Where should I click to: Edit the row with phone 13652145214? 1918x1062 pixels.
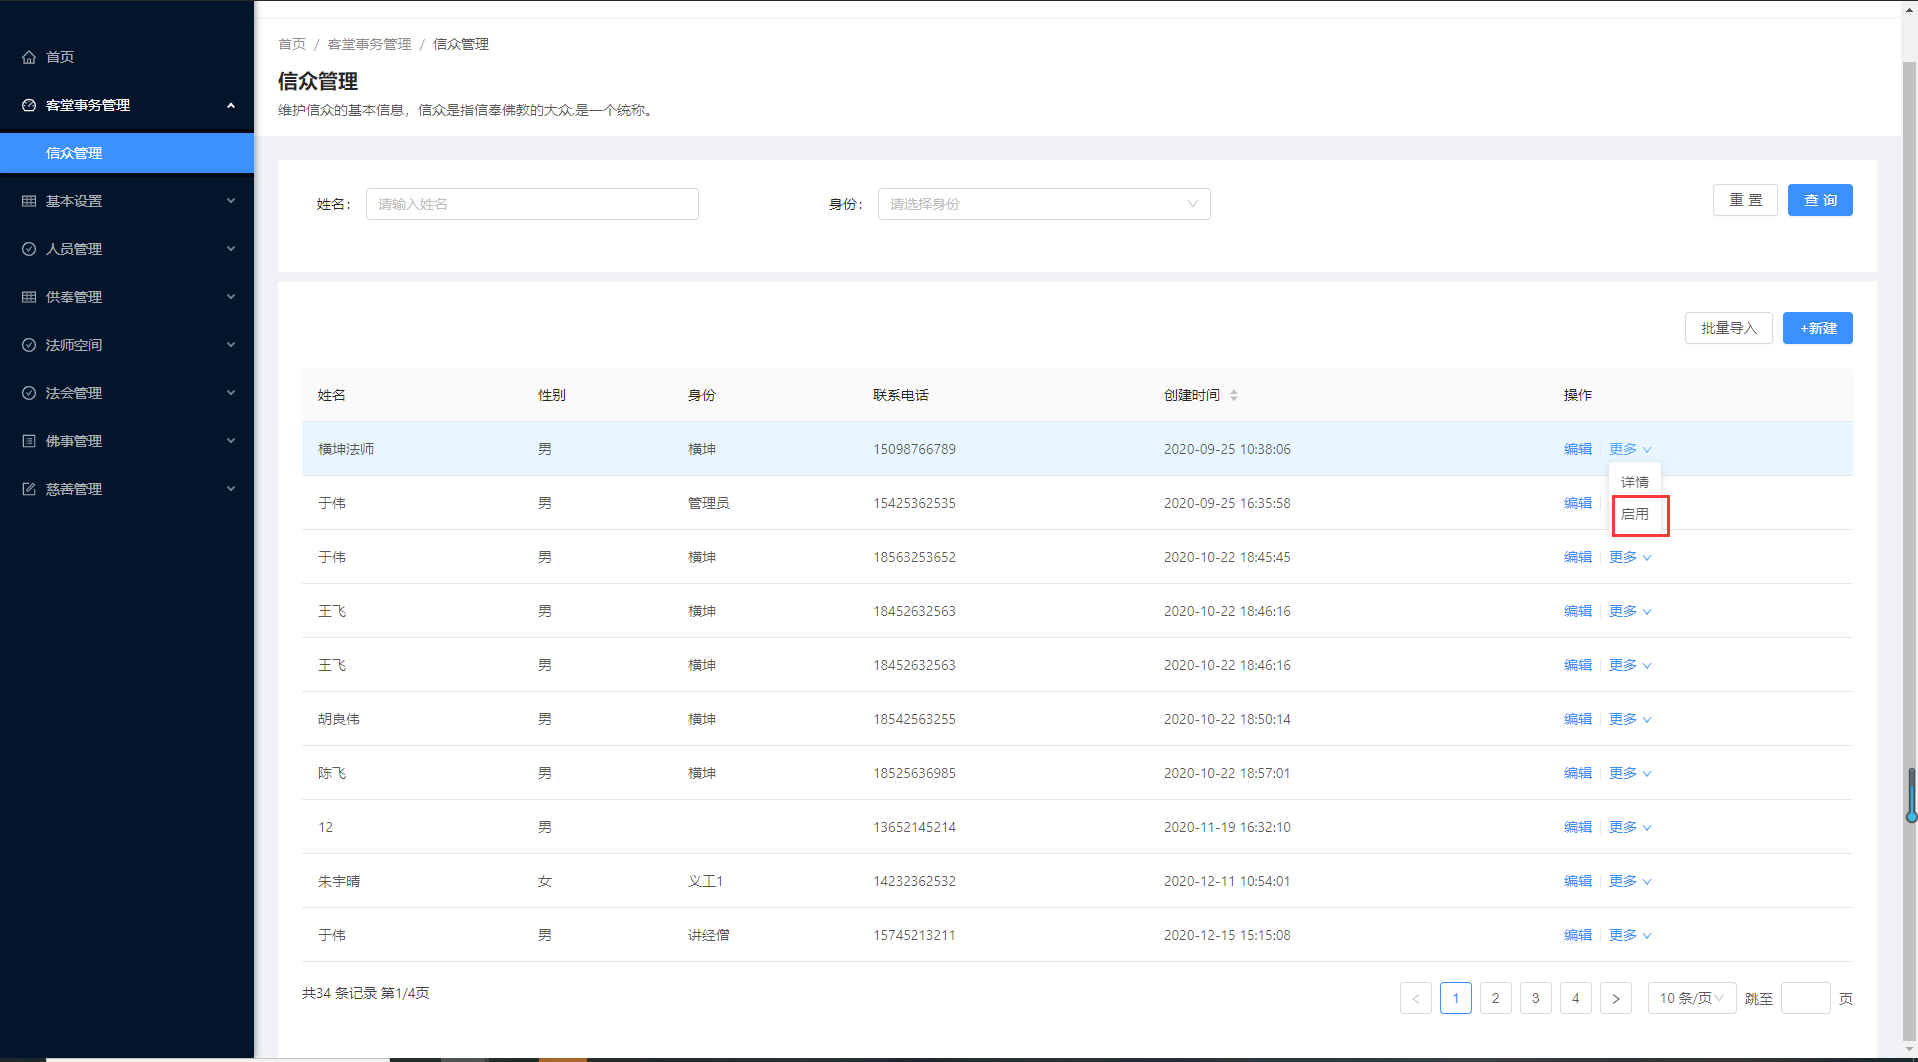[1578, 827]
